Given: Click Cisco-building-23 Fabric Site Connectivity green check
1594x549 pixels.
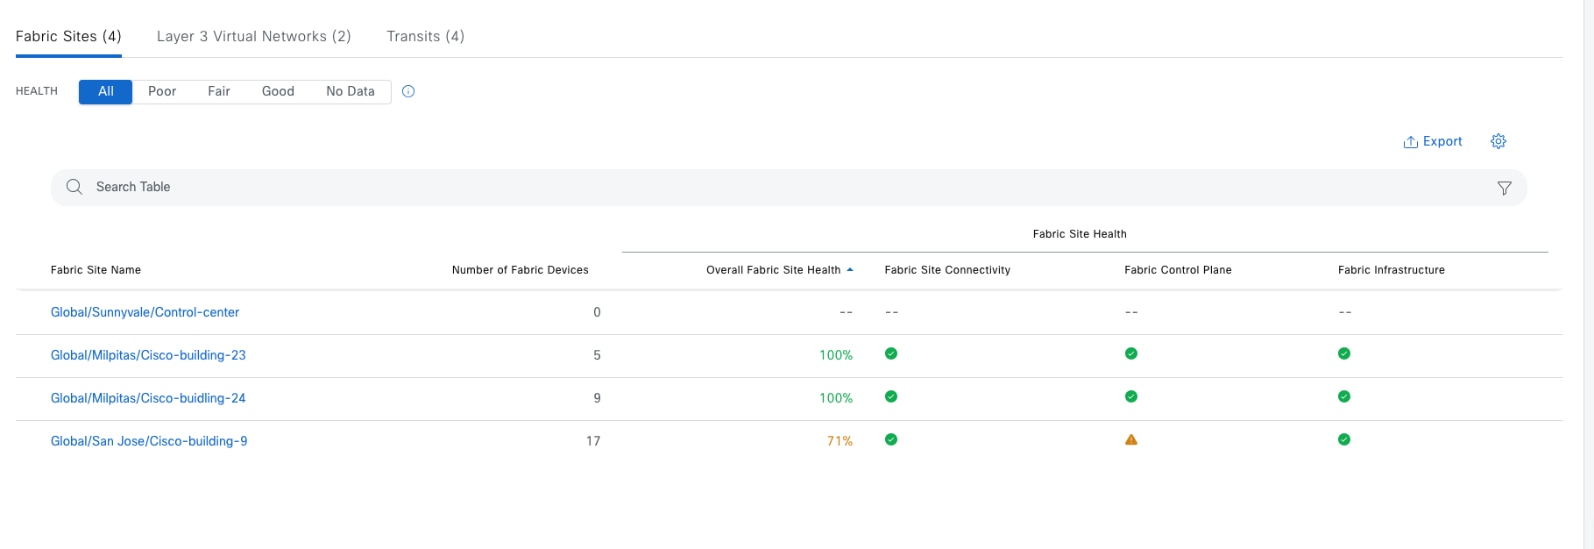Looking at the screenshot, I should 891,354.
